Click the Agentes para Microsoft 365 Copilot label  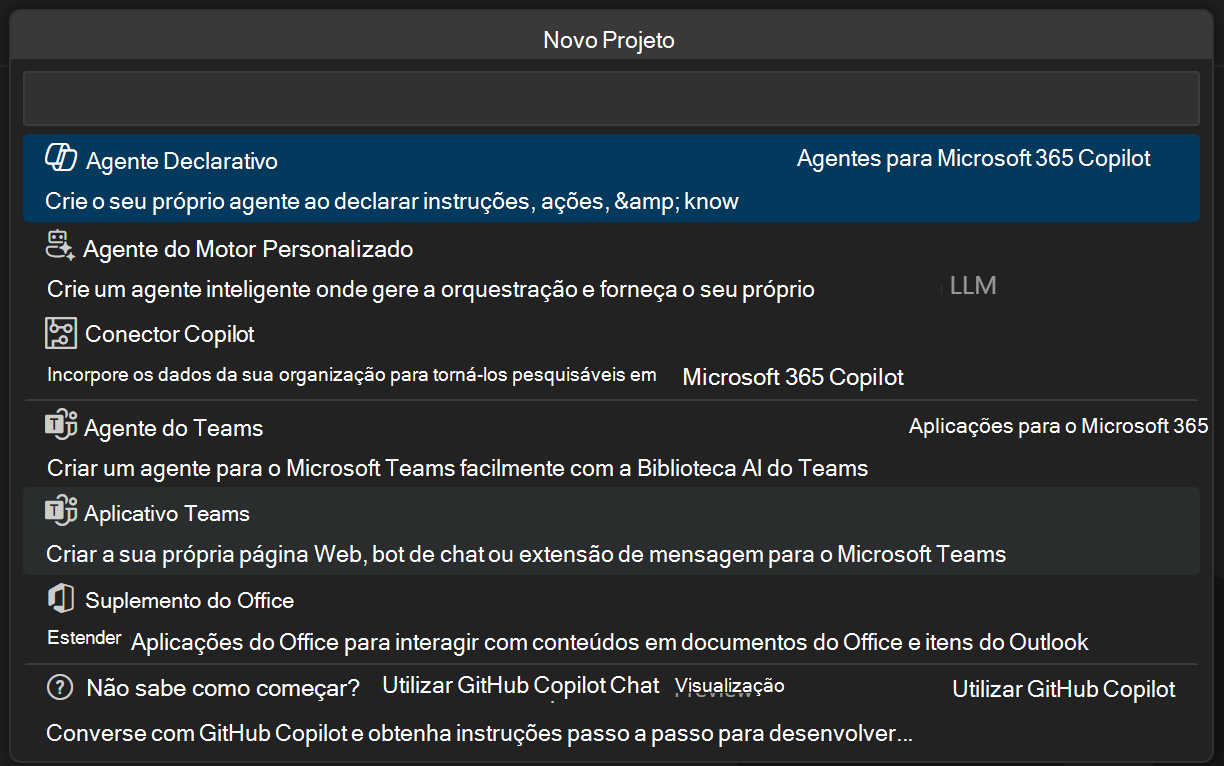pos(975,157)
